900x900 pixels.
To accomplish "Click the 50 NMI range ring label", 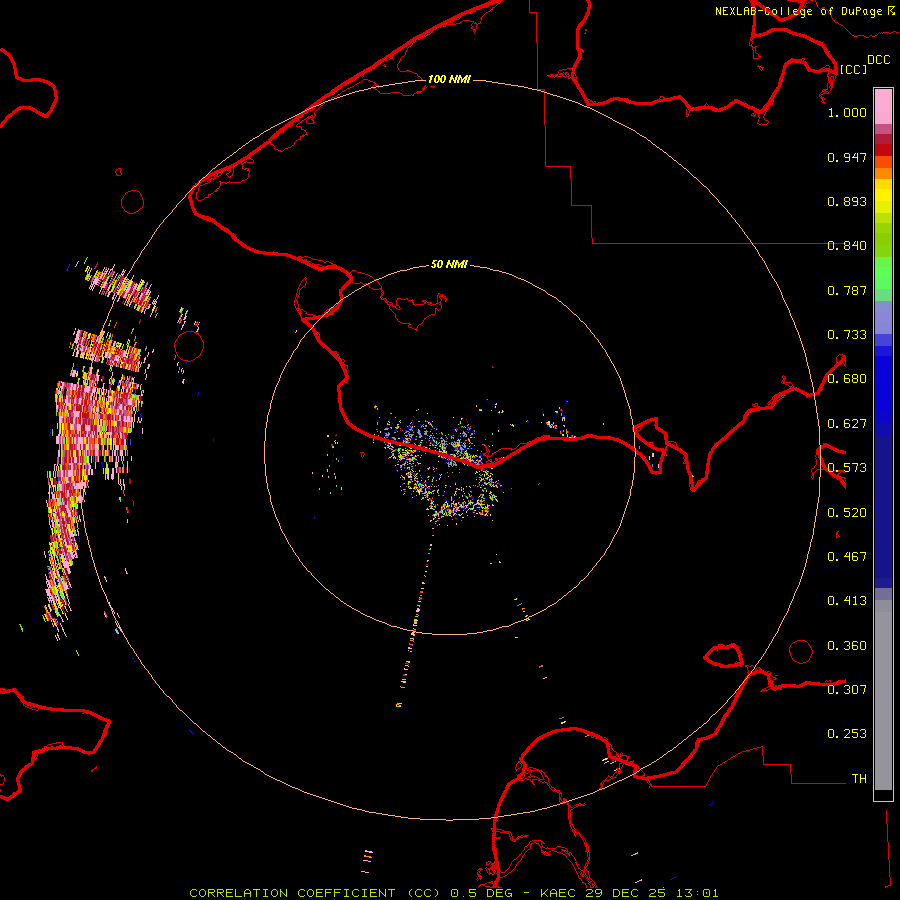I will point(449,264).
